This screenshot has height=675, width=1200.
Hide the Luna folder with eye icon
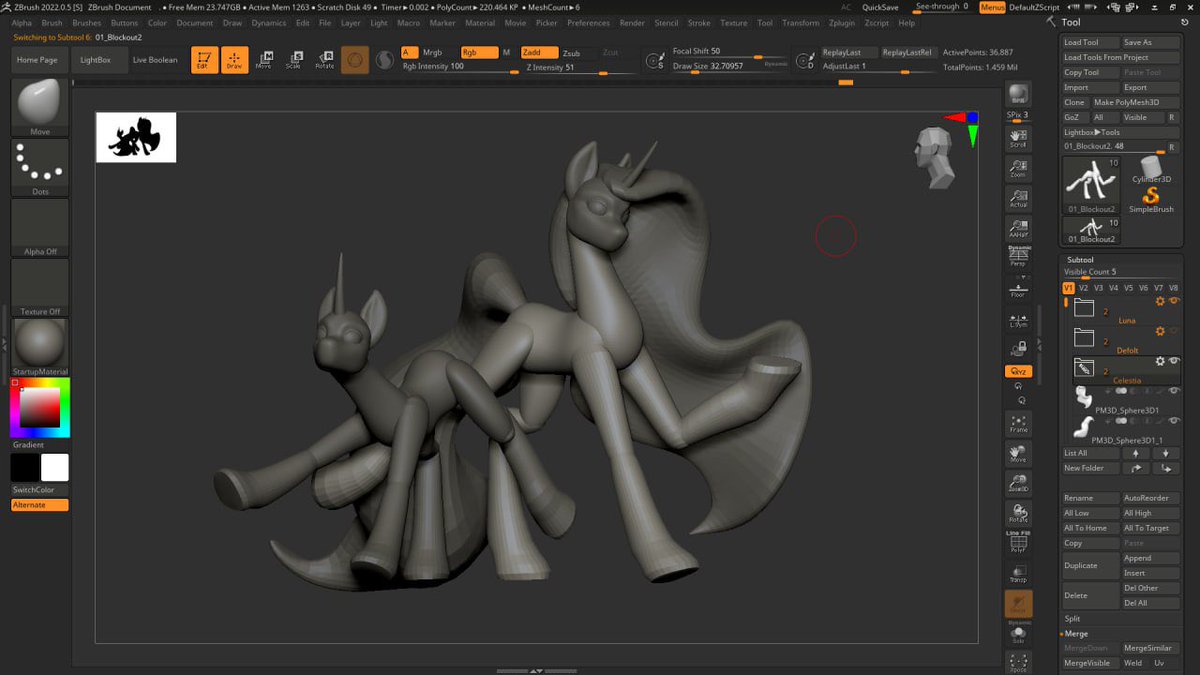tap(1174, 301)
